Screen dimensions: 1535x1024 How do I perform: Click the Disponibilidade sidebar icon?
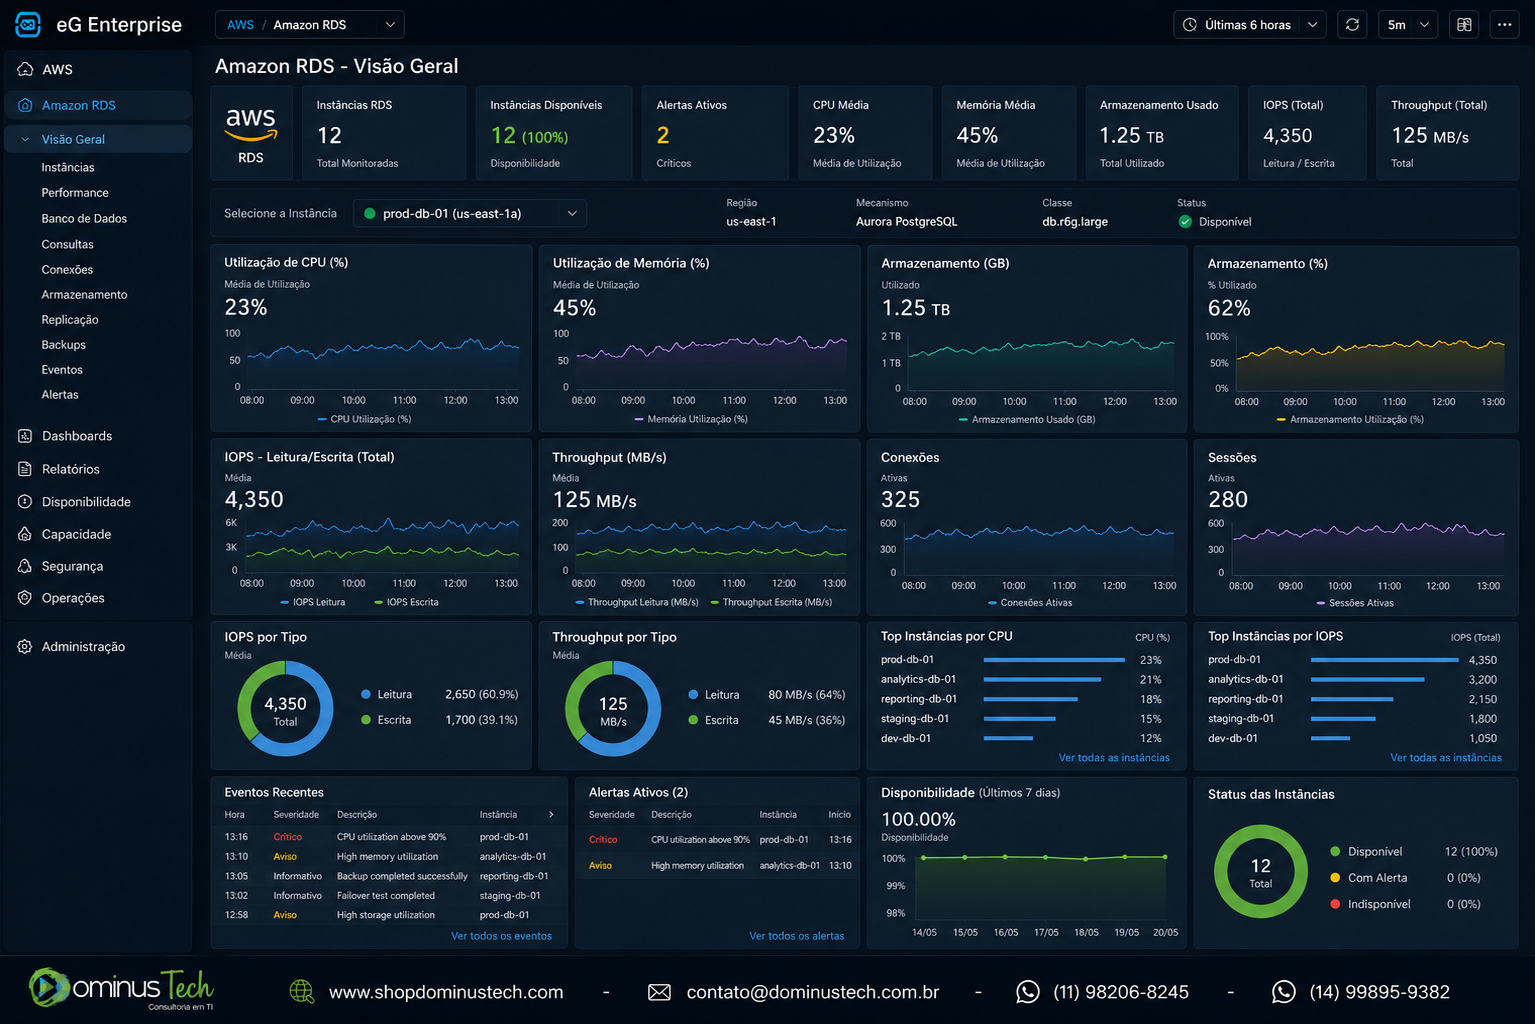[x=25, y=502]
